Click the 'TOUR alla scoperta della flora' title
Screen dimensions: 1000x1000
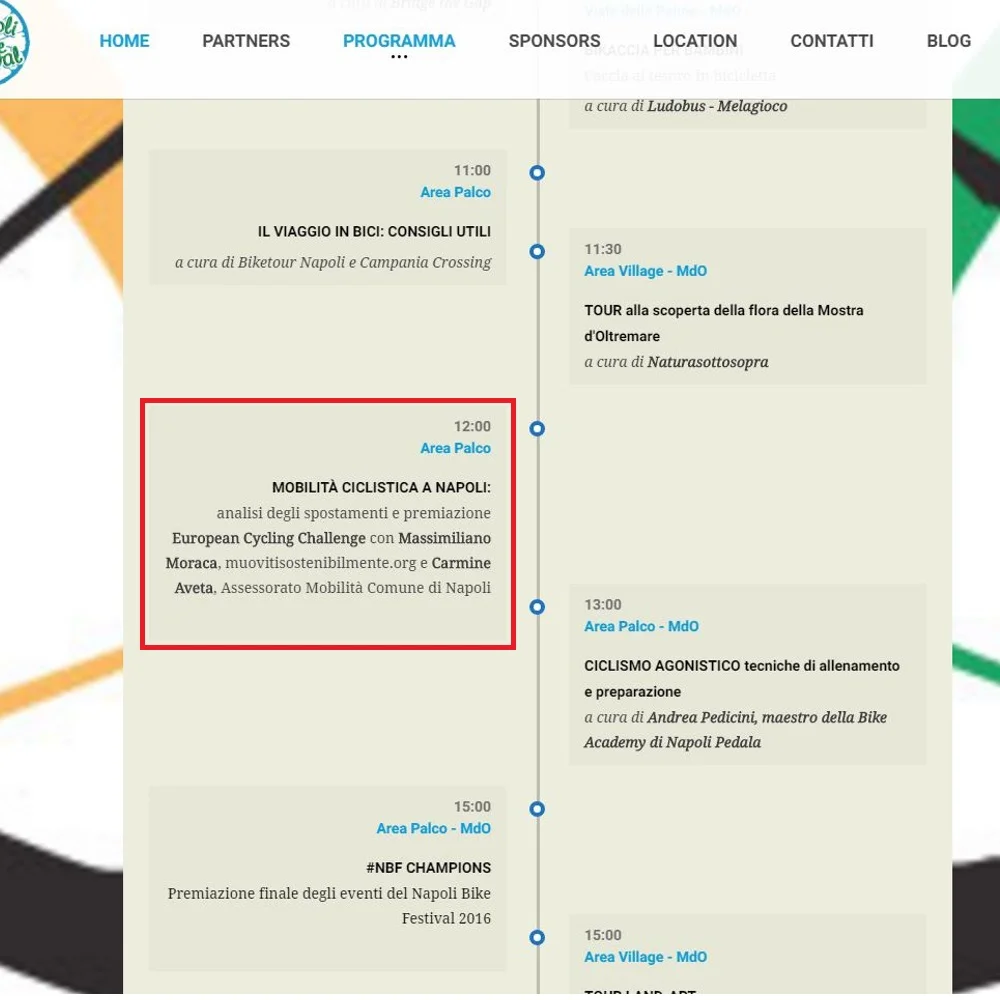(x=724, y=323)
